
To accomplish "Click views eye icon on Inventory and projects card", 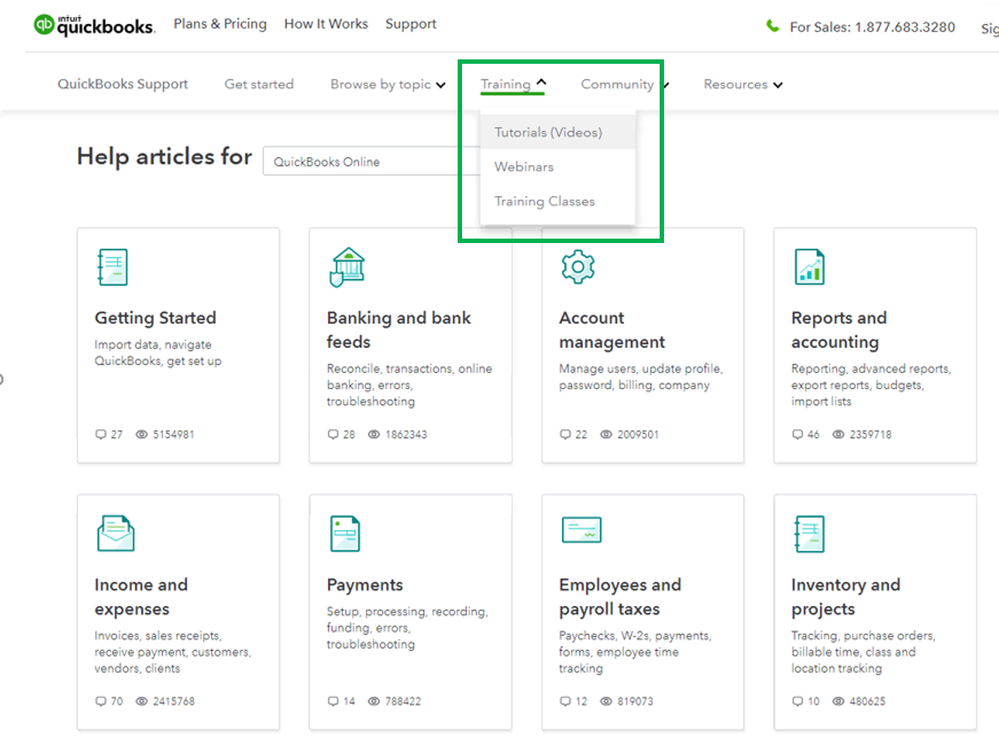I will [838, 701].
